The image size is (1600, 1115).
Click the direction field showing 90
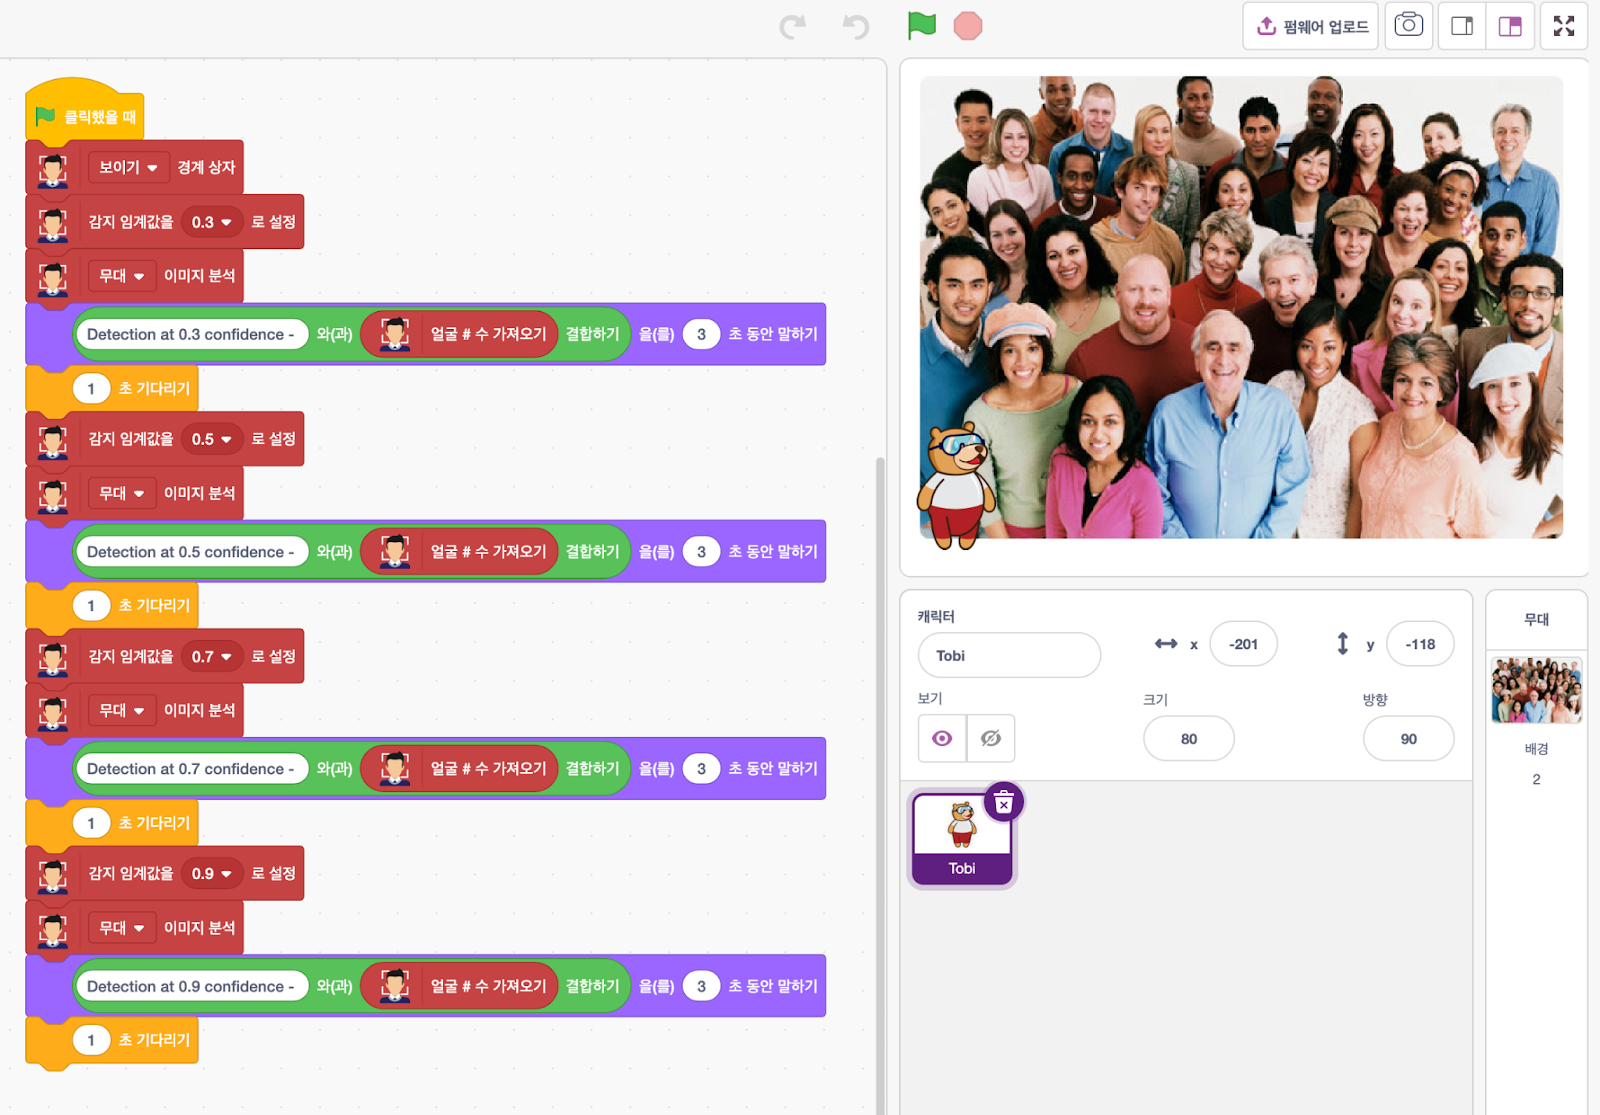point(1408,738)
